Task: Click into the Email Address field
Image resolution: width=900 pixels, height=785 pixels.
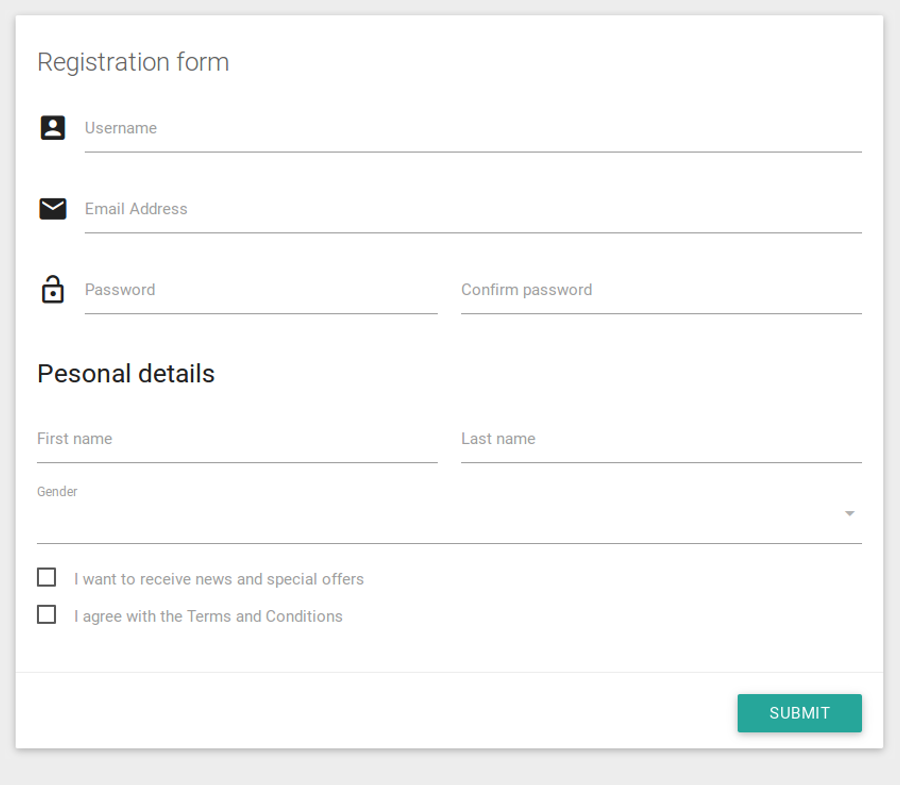Action: (472, 210)
